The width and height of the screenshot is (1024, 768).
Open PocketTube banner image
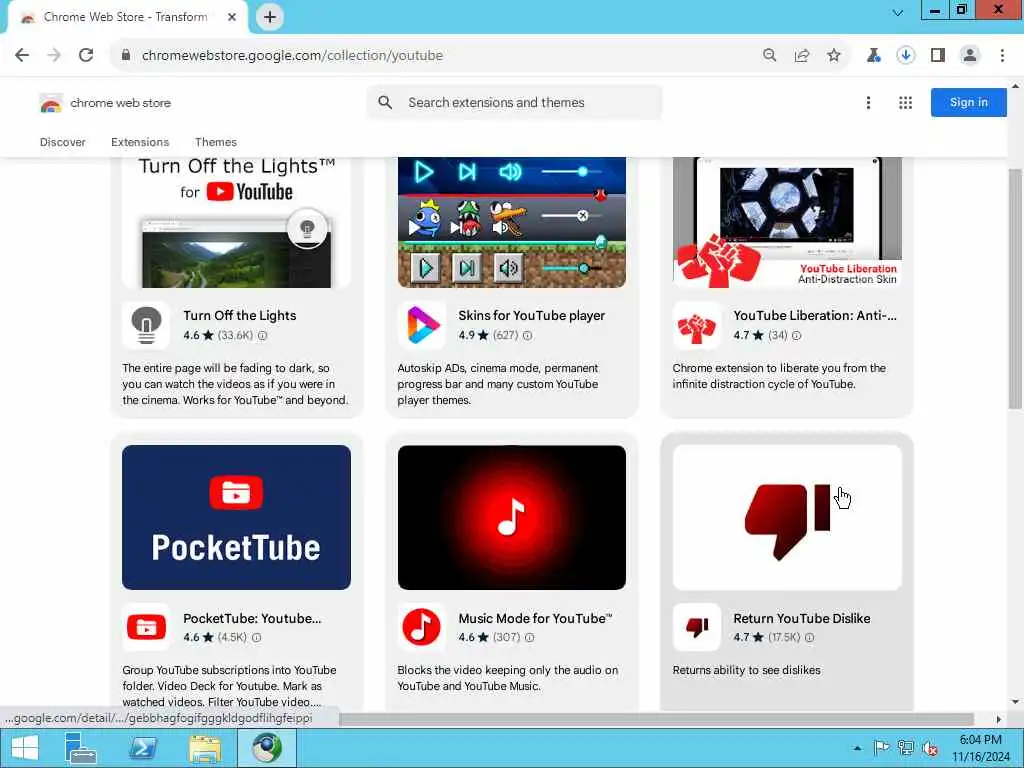tap(236, 517)
